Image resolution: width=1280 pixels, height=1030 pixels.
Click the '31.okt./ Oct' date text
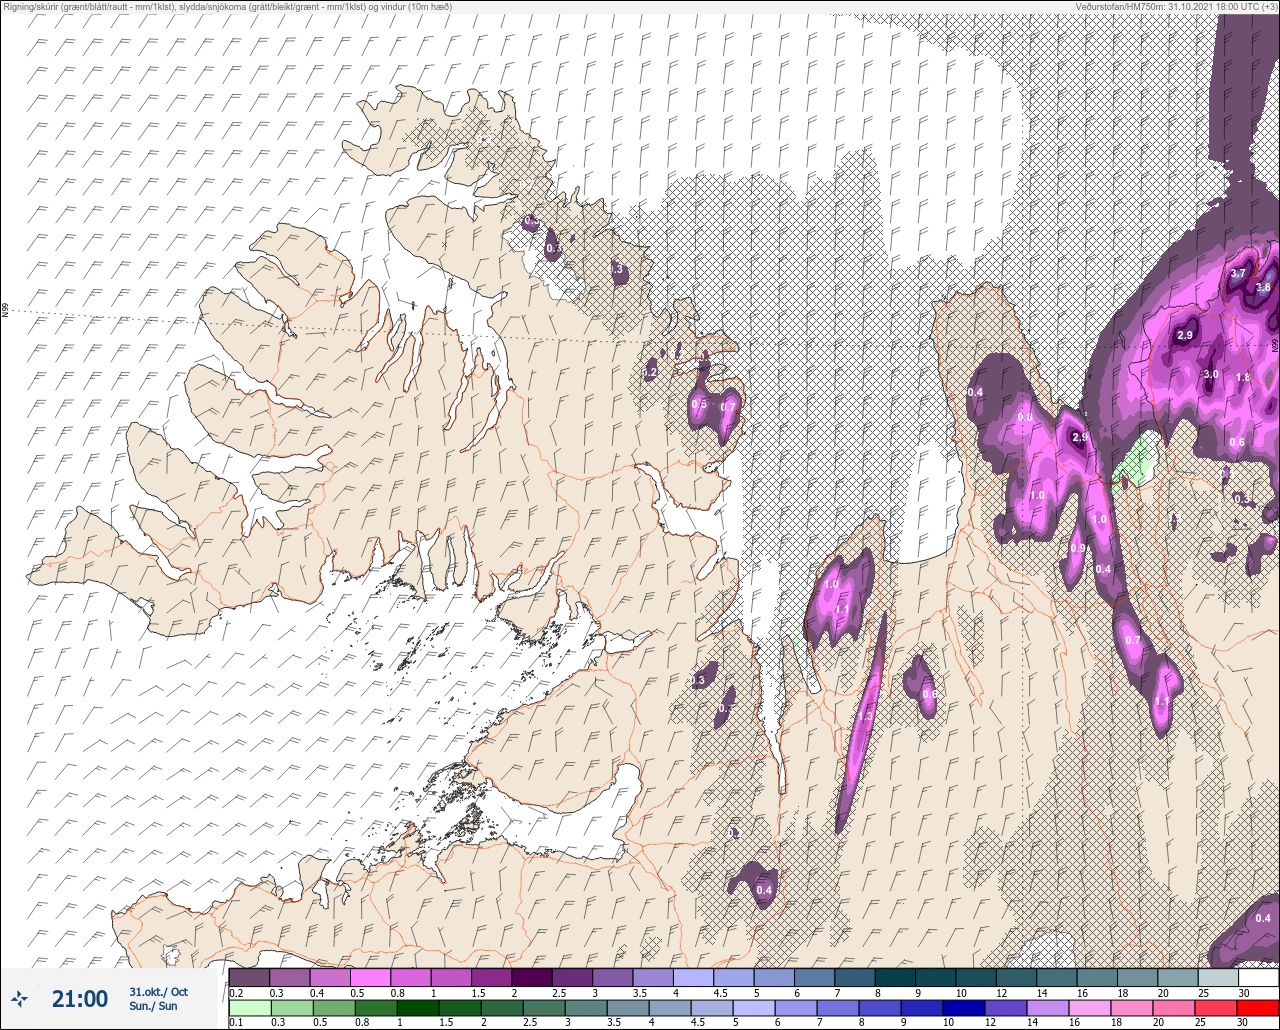(x=158, y=992)
